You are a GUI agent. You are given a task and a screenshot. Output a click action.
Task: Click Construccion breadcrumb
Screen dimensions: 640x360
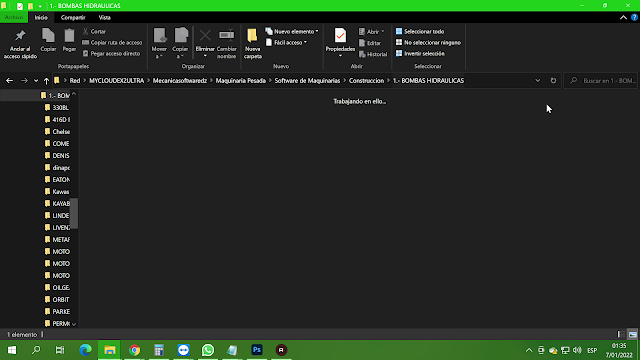366,81
